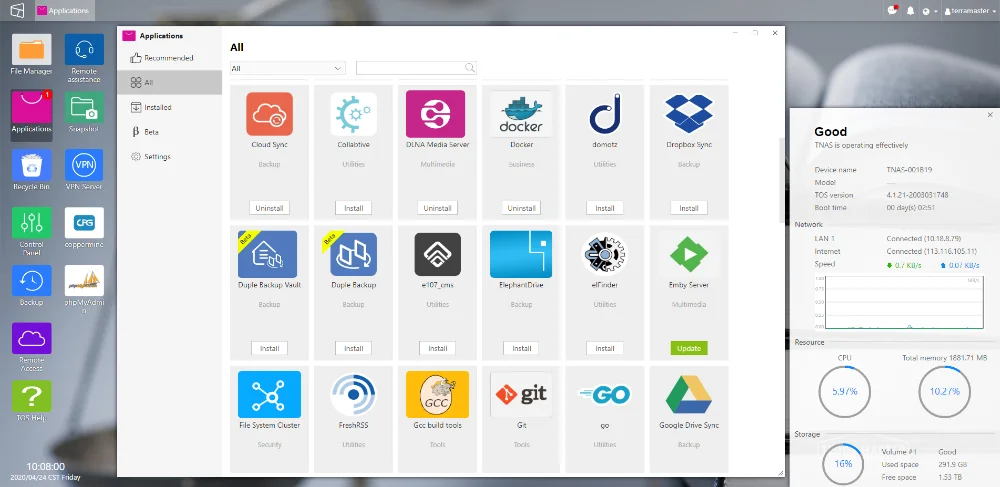This screenshot has width=1000, height=487.
Task: Uninstall Cloud Sync
Action: coord(269,208)
